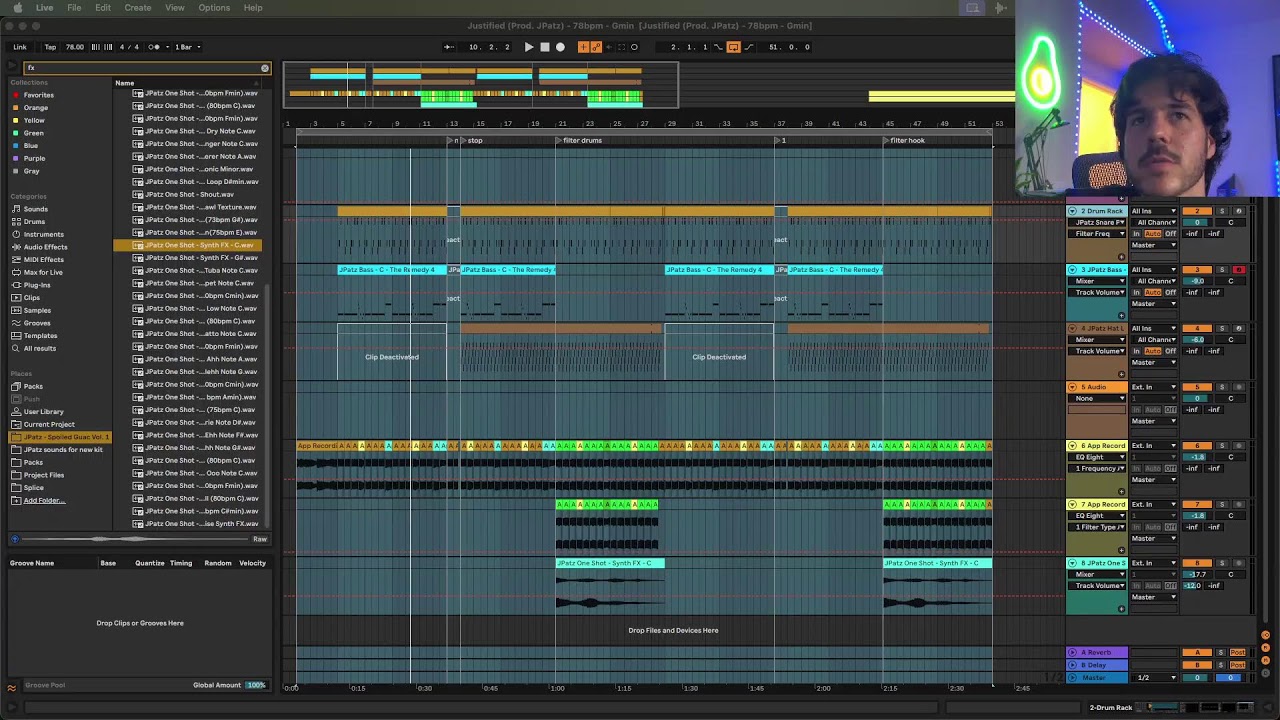The width and height of the screenshot is (1280, 720).
Task: Open the Master 1/2 output dropdown
Action: 1154,678
